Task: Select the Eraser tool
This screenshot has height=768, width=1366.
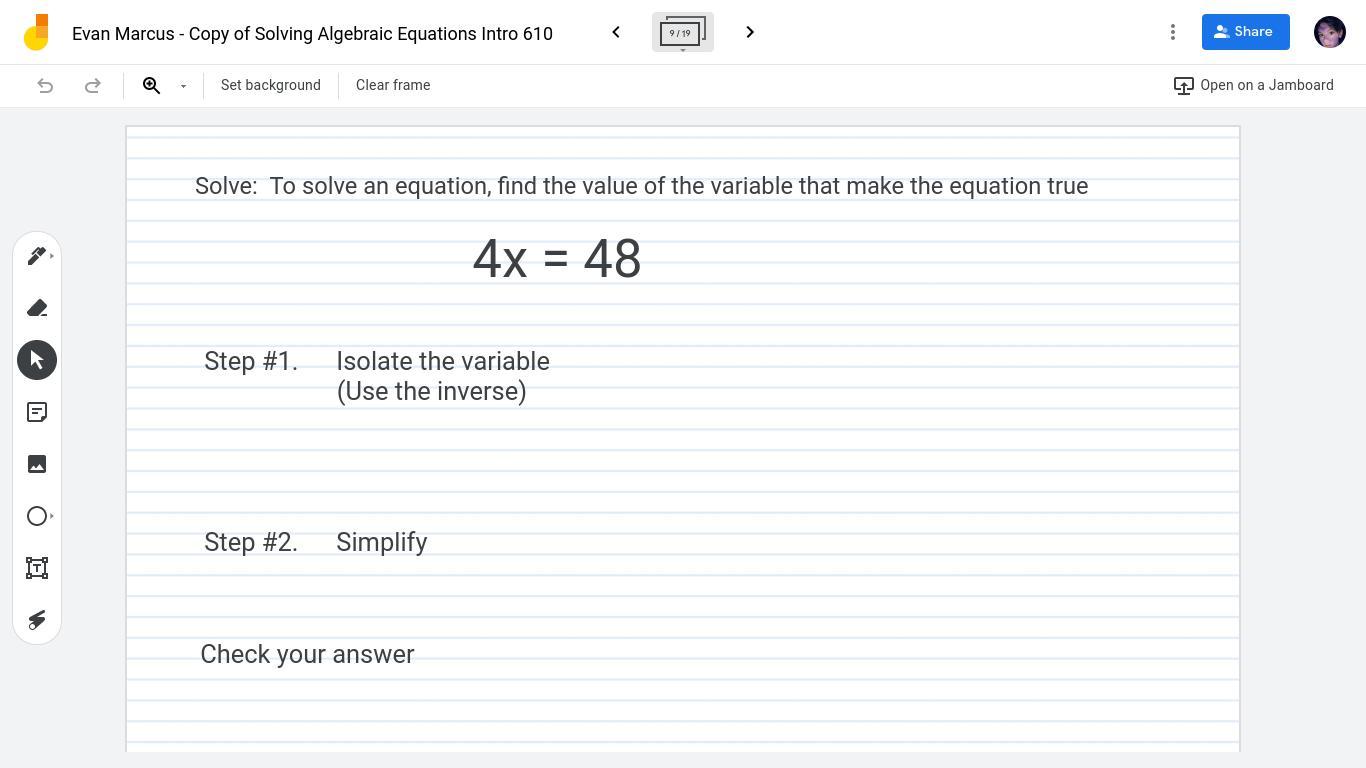Action: (37, 308)
